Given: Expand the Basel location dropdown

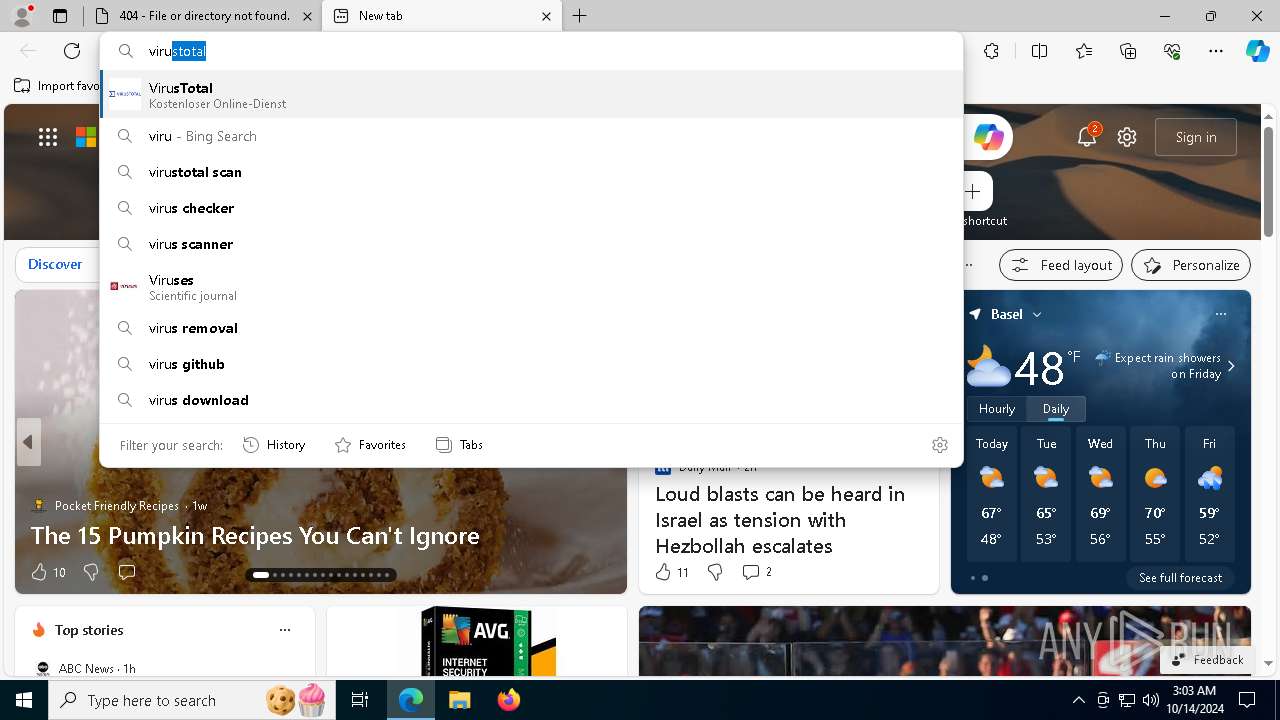Looking at the screenshot, I should click(1037, 314).
